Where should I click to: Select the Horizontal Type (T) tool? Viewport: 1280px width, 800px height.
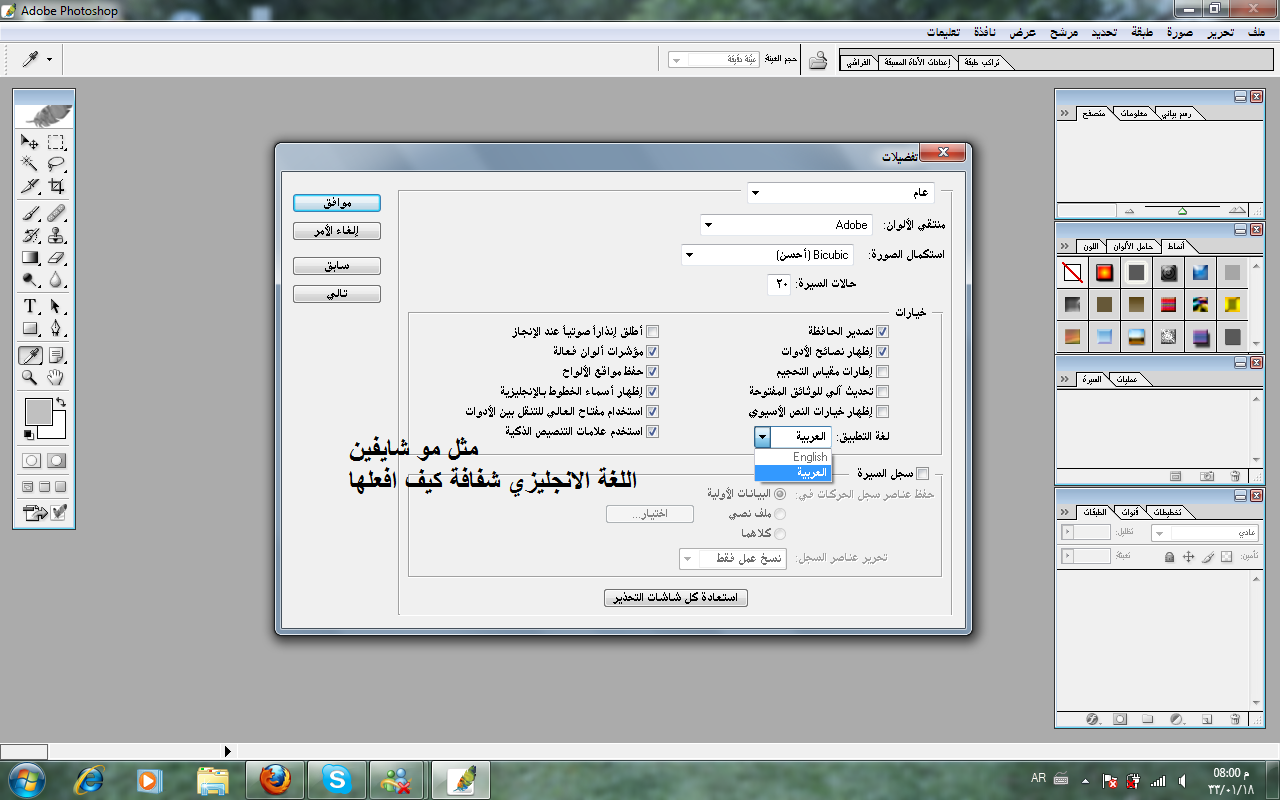31,306
